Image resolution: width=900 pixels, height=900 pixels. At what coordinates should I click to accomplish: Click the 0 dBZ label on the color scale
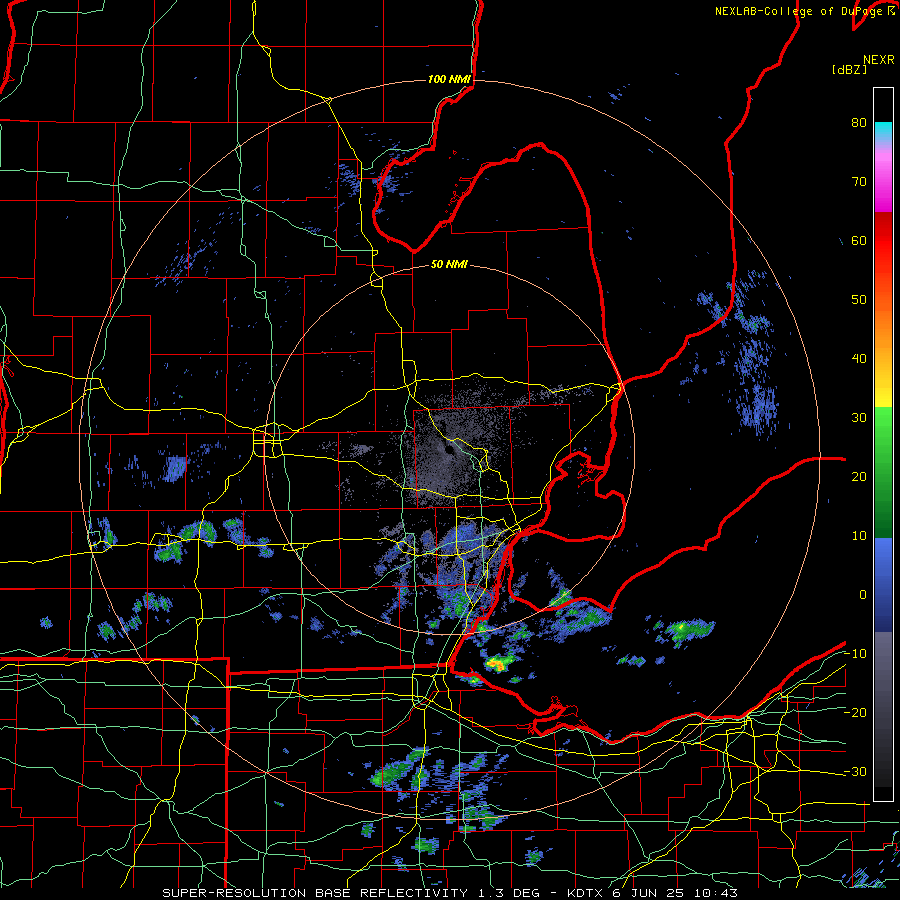(x=863, y=595)
